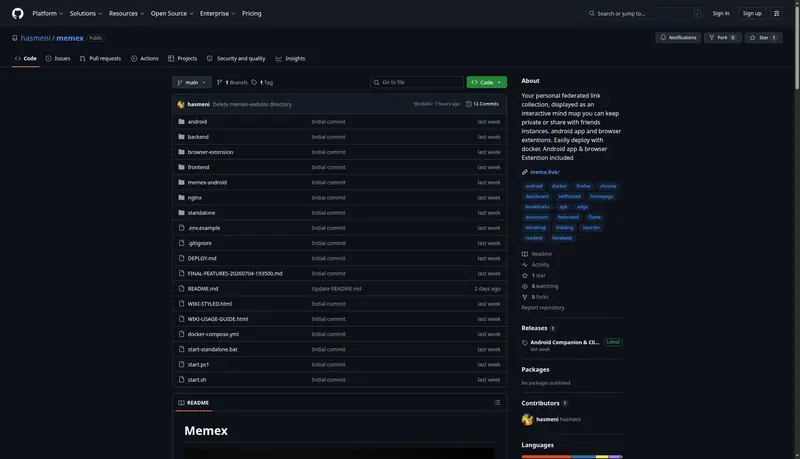Open the green Code dropdown button

[486, 82]
